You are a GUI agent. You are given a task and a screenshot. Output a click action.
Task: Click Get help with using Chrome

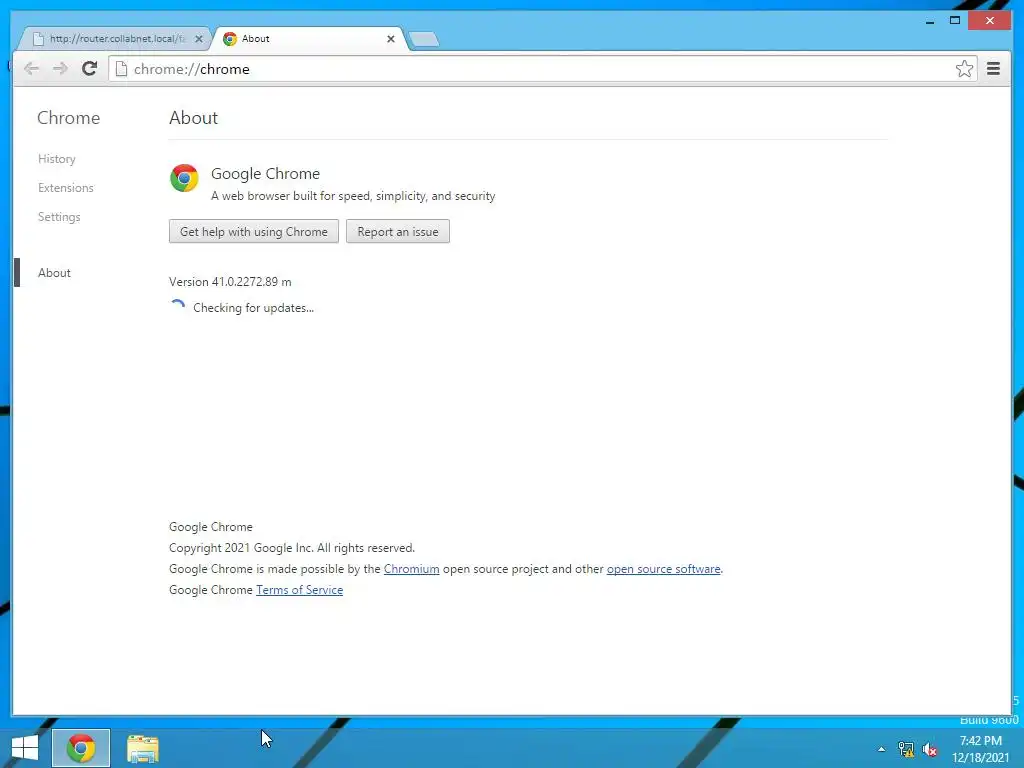pos(253,231)
